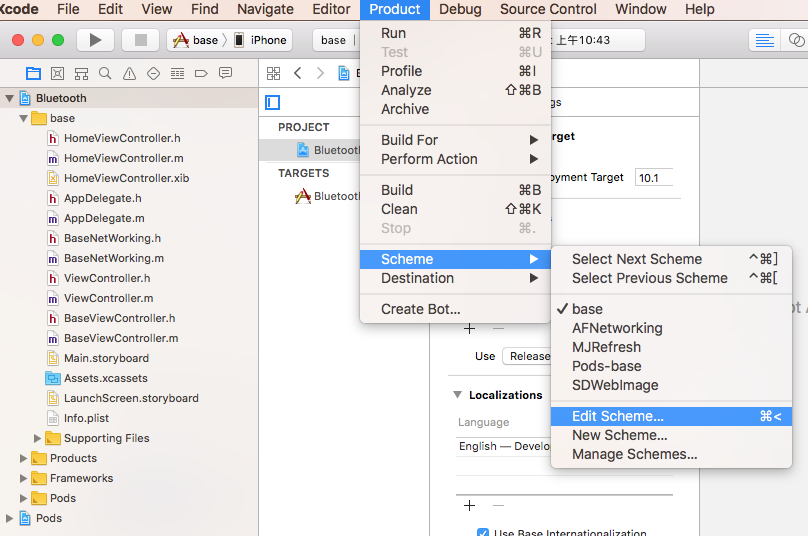Open the Release configuration dropdown

[x=527, y=356]
